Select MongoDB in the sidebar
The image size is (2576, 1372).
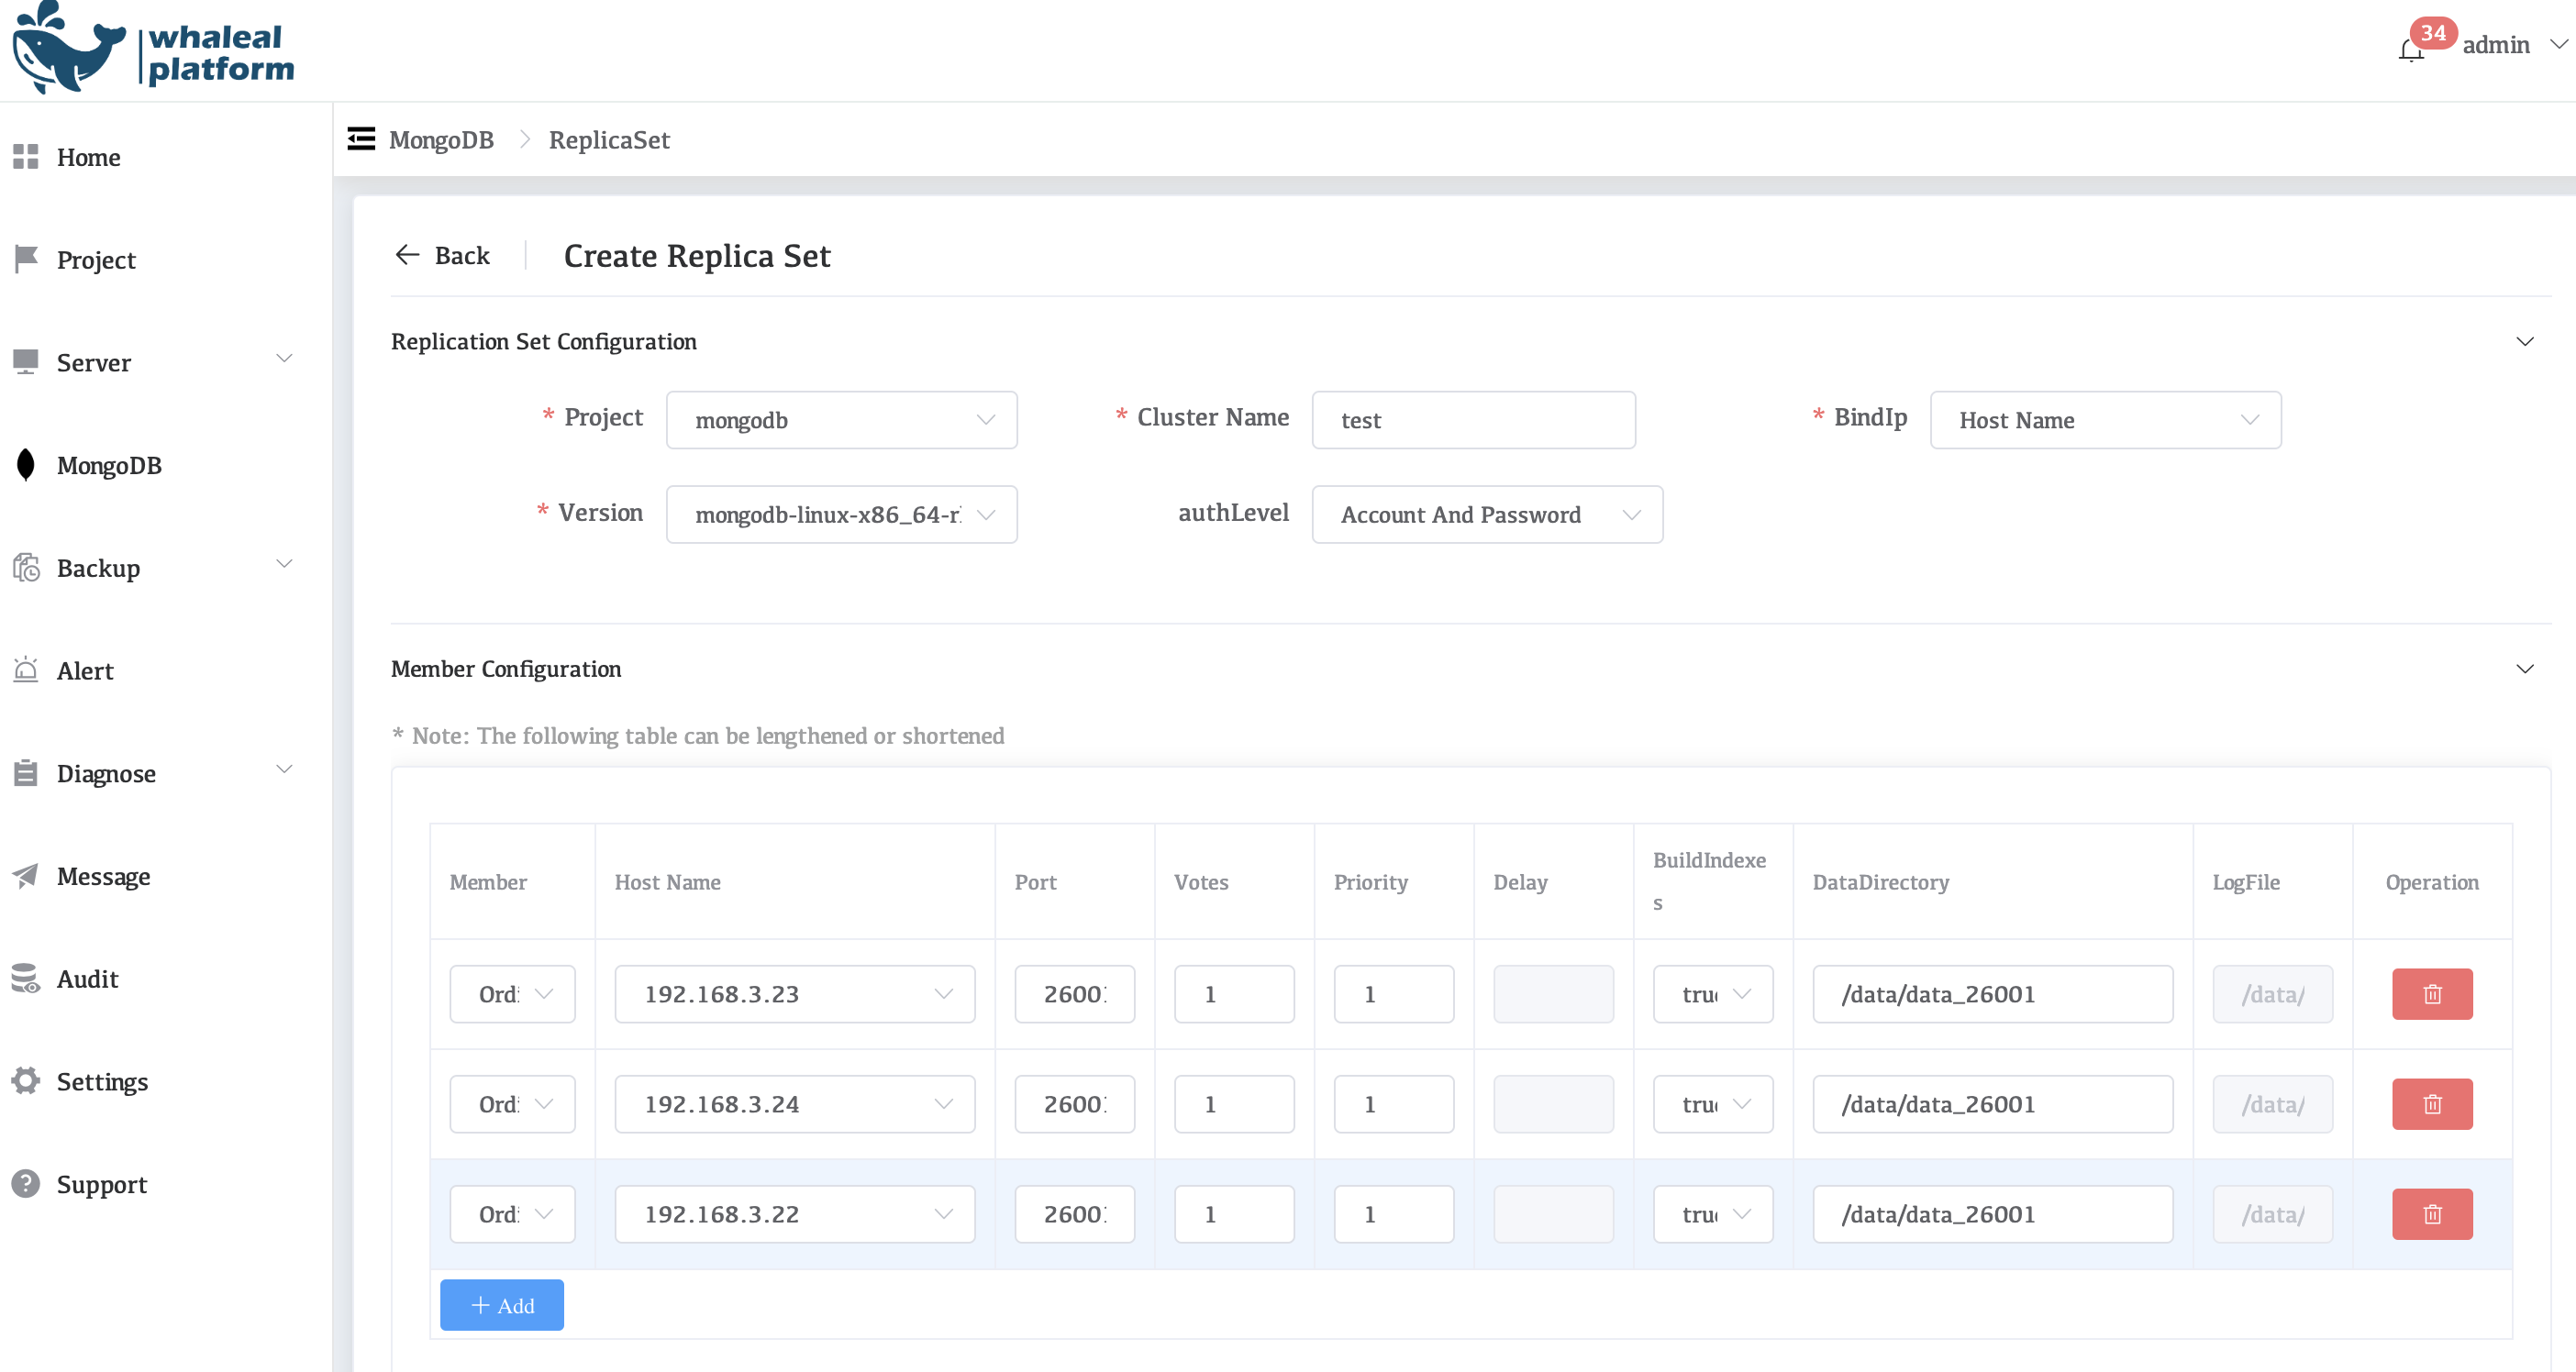pyautogui.click(x=109, y=465)
